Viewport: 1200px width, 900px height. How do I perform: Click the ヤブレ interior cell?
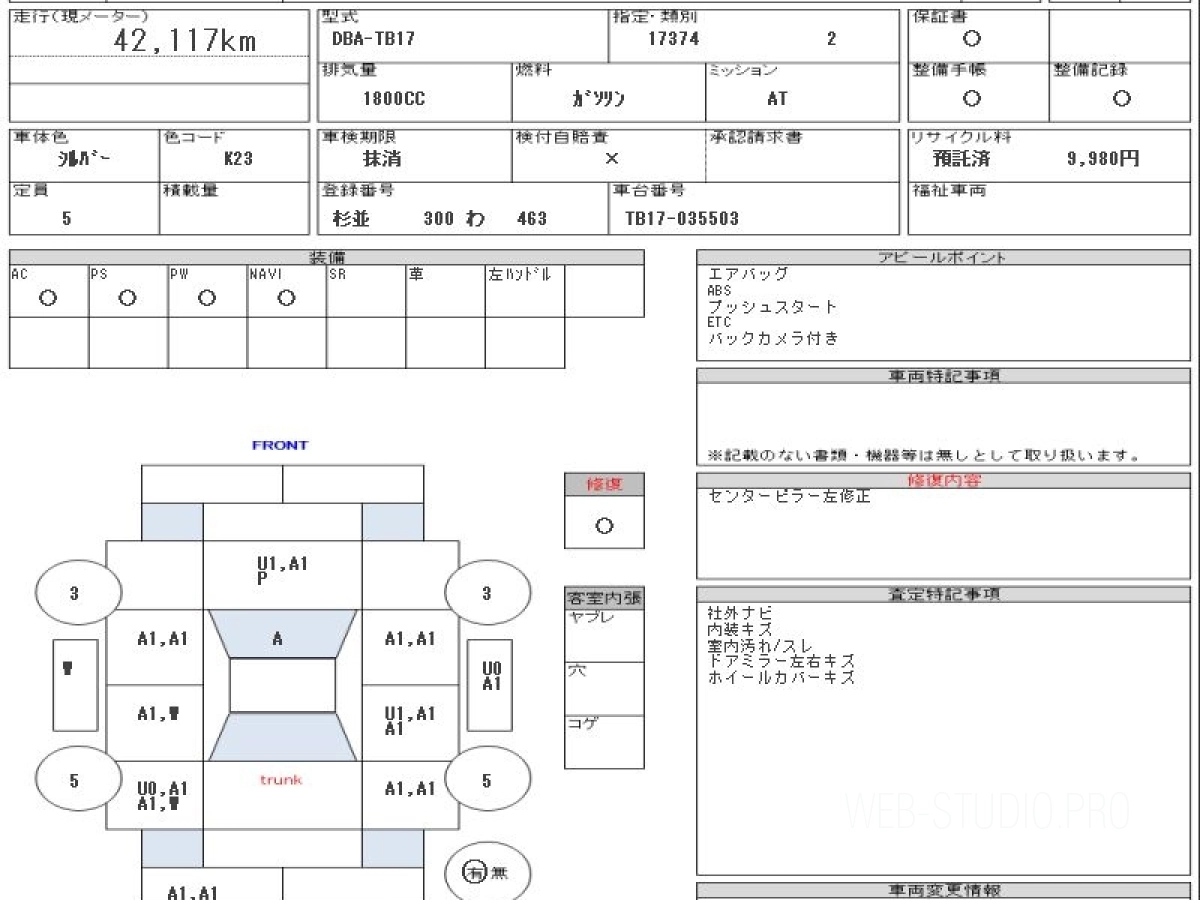[604, 636]
